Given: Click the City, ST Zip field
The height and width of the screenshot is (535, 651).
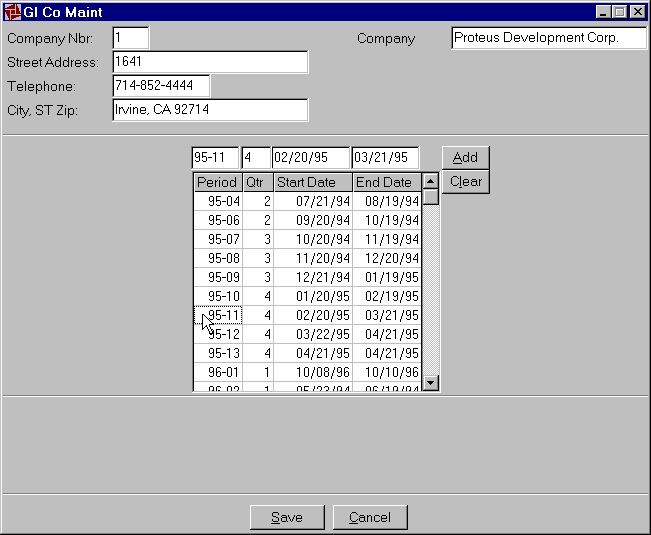Looking at the screenshot, I should 210,110.
